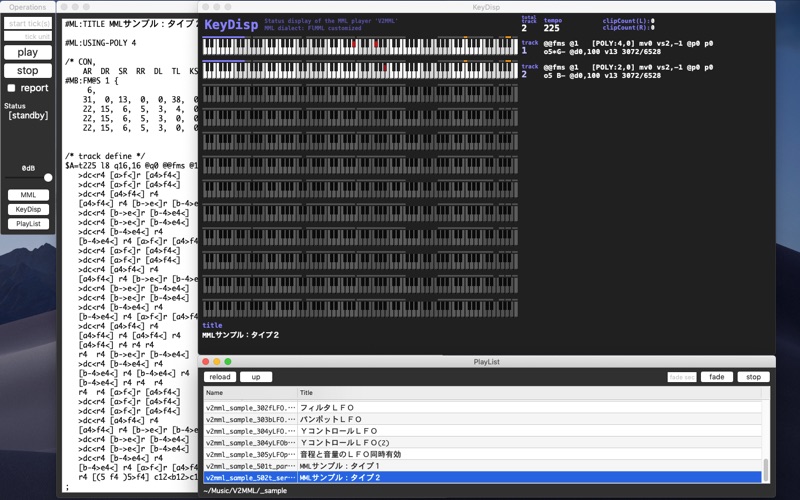Click reload in the PlayList window
Viewport: 800px width, 500px height.
tap(220, 377)
